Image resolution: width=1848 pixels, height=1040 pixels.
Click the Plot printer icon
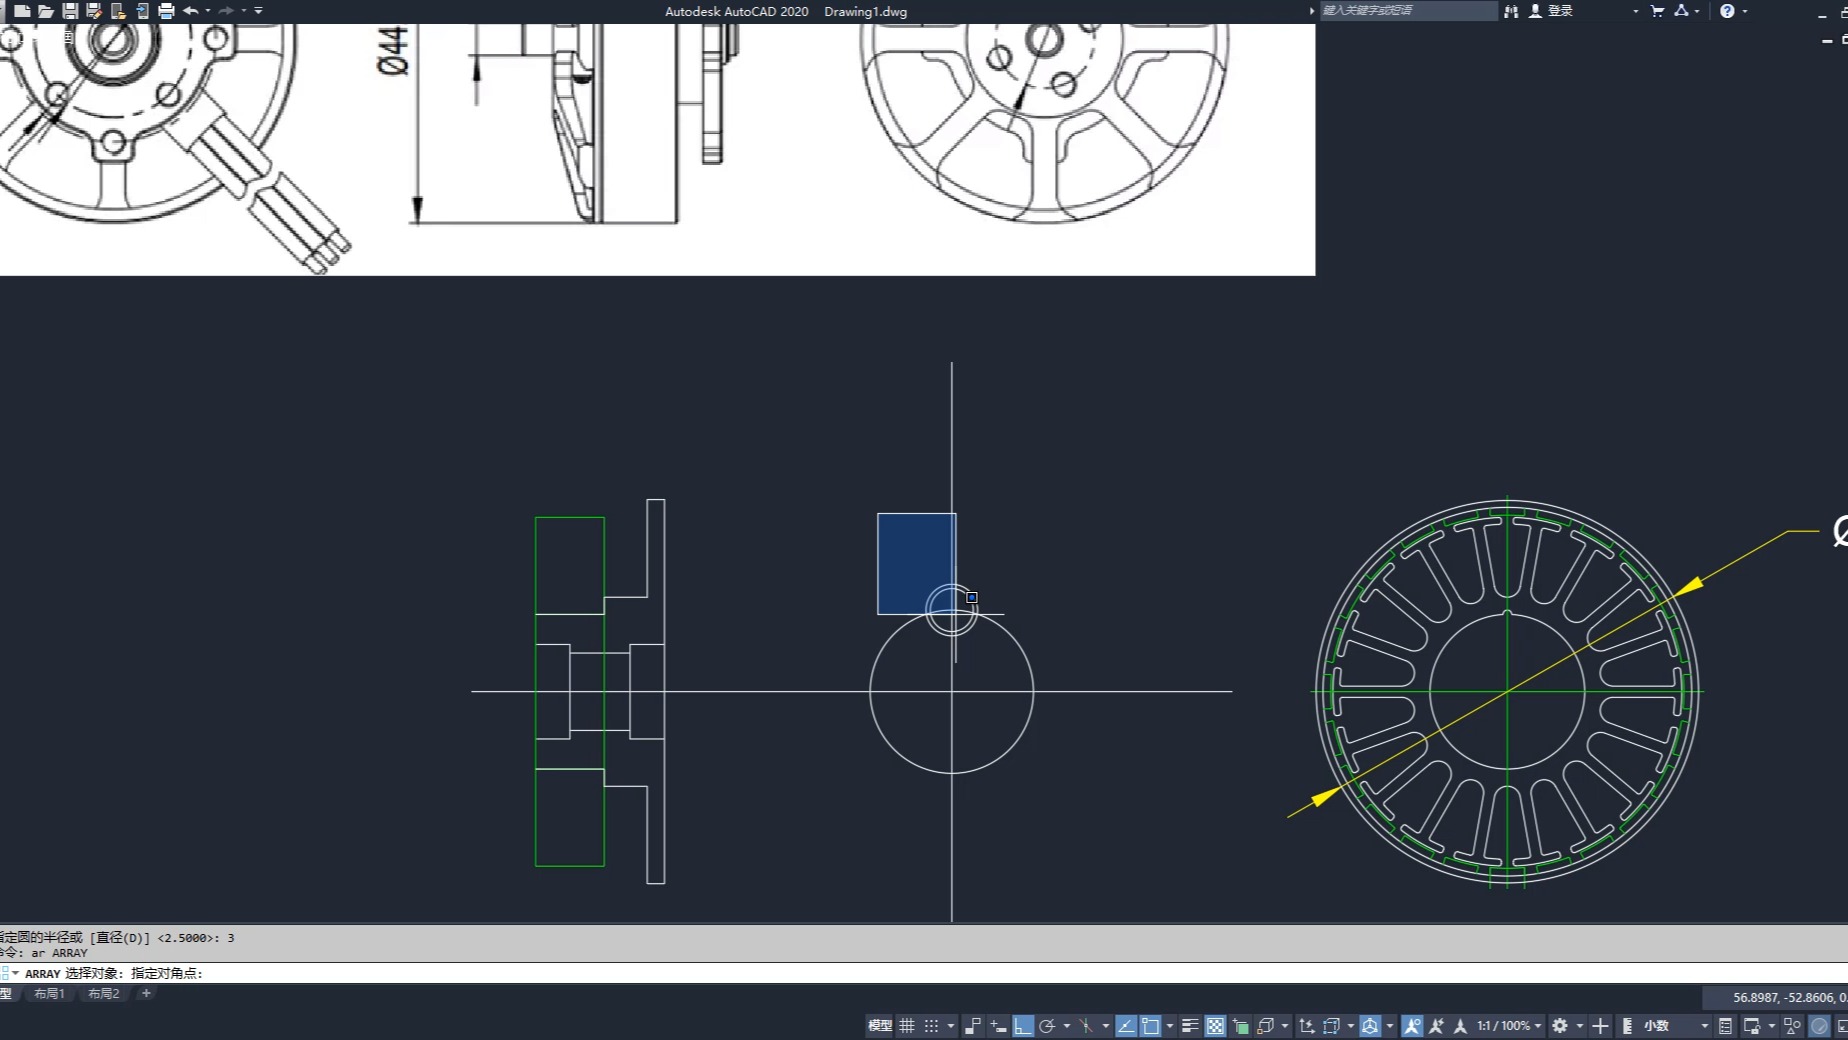coord(166,11)
